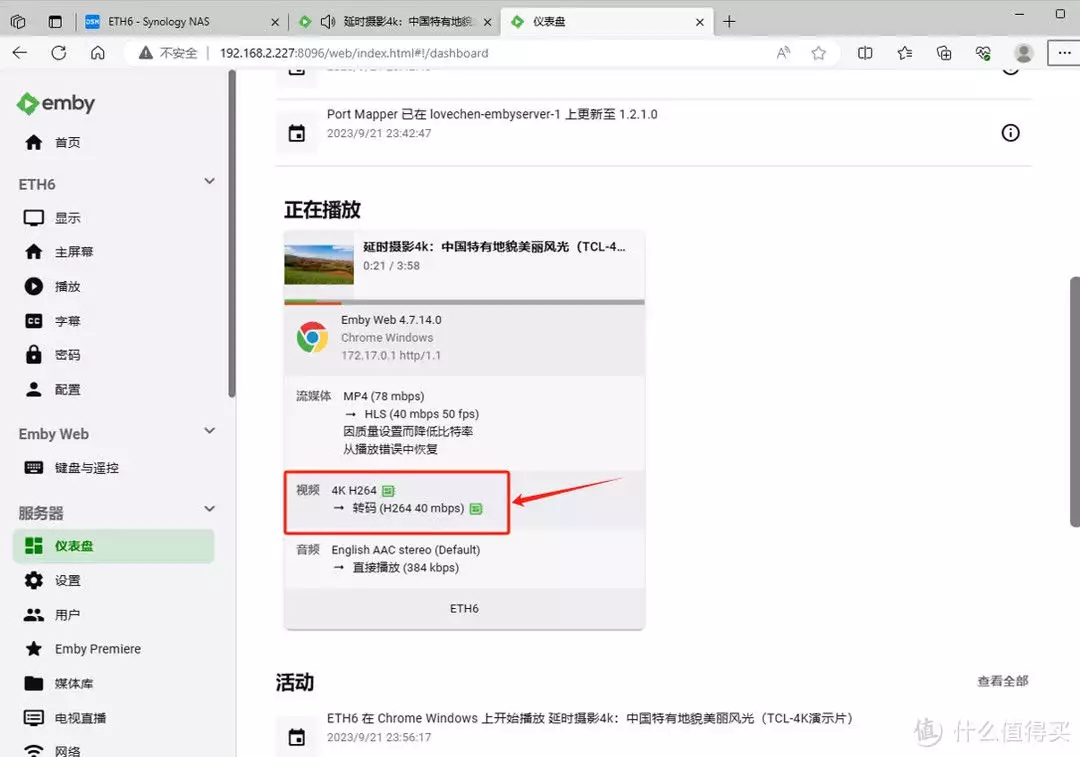Screen dimensions: 1080x757
Task: Go to browser home page
Action: click(98, 53)
